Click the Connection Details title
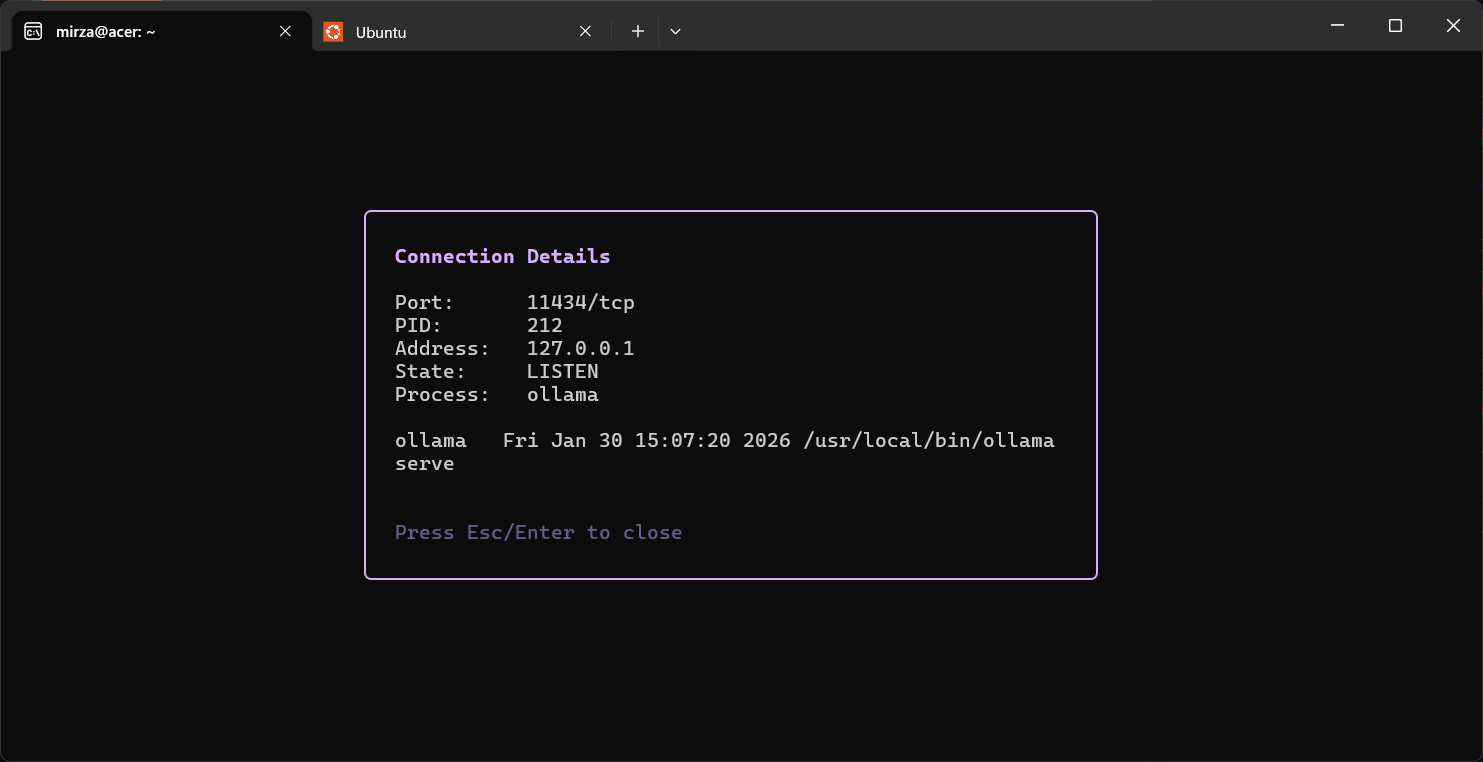Image resolution: width=1483 pixels, height=762 pixels. 502,256
